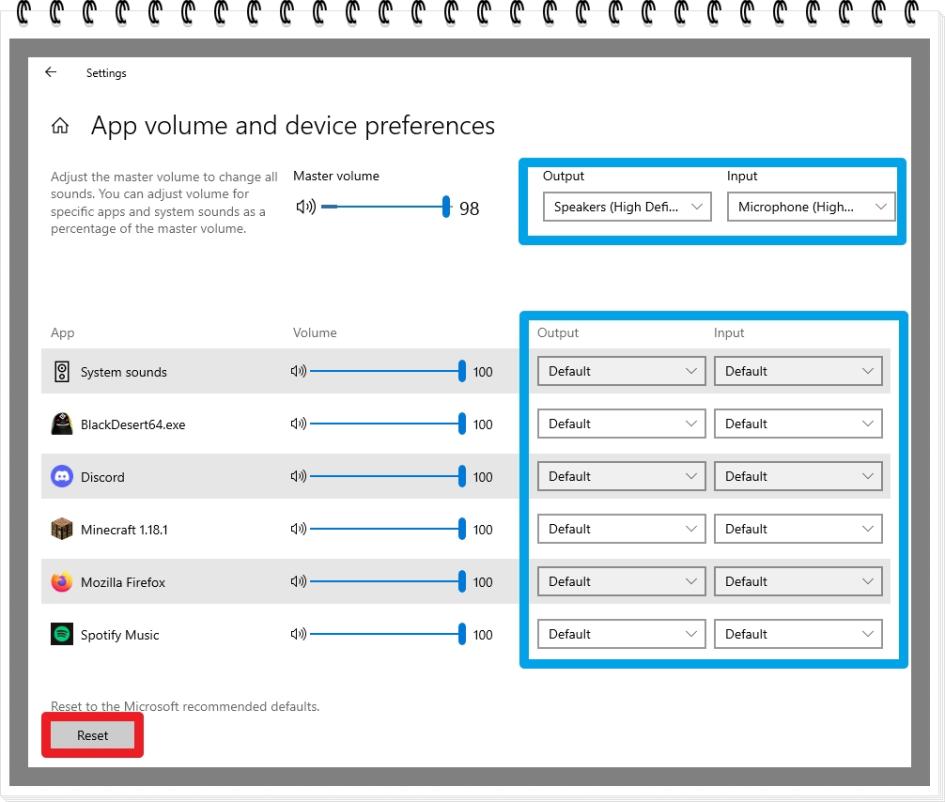Click the Spotify Music app icon
This screenshot has height=802, width=945.
point(62,635)
